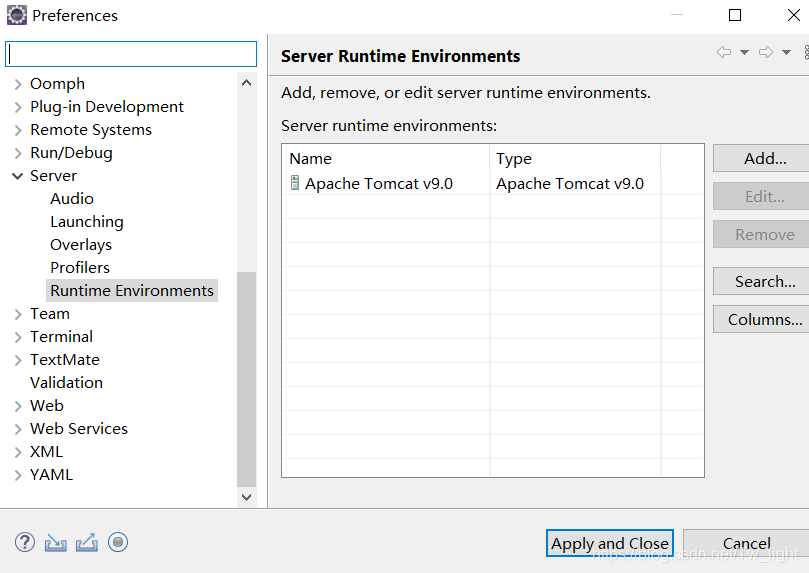Select the YAML label
Image resolution: width=809 pixels, height=573 pixels.
coord(51,474)
